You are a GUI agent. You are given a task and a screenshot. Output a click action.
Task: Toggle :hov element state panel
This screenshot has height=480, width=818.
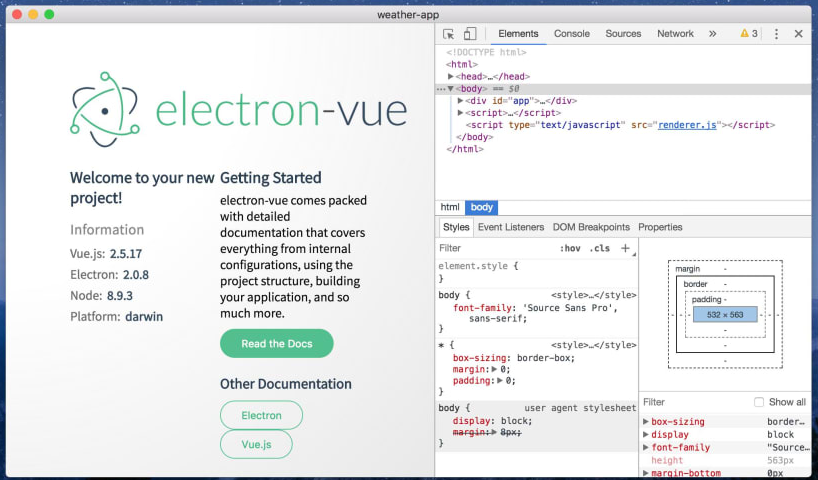point(570,248)
